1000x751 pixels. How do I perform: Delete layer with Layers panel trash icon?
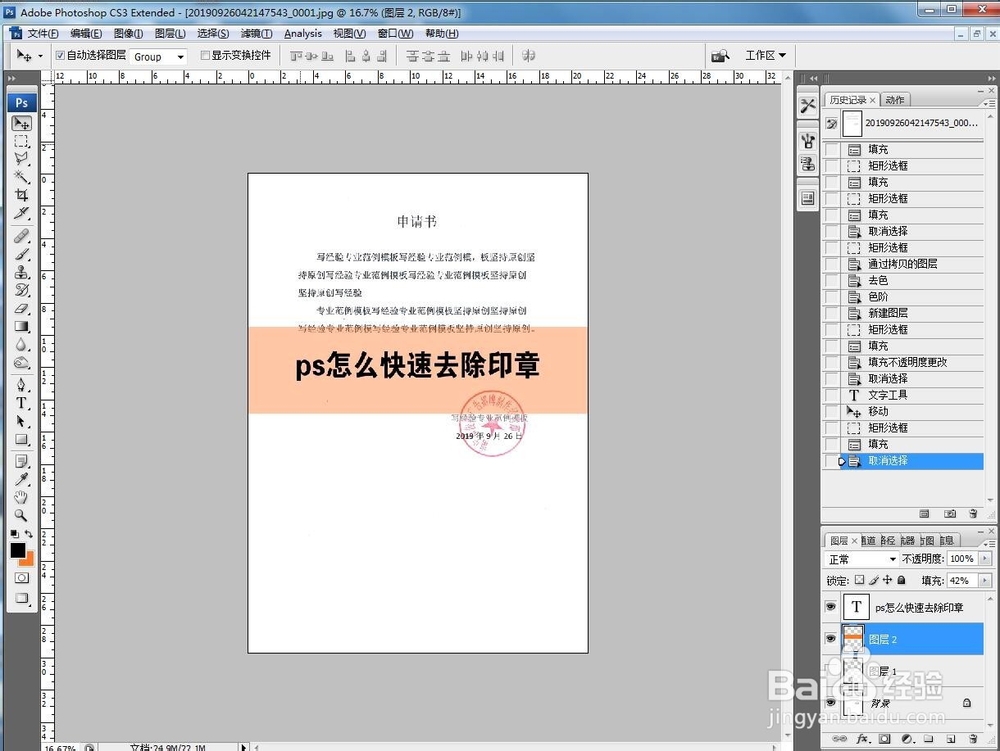[x=973, y=739]
